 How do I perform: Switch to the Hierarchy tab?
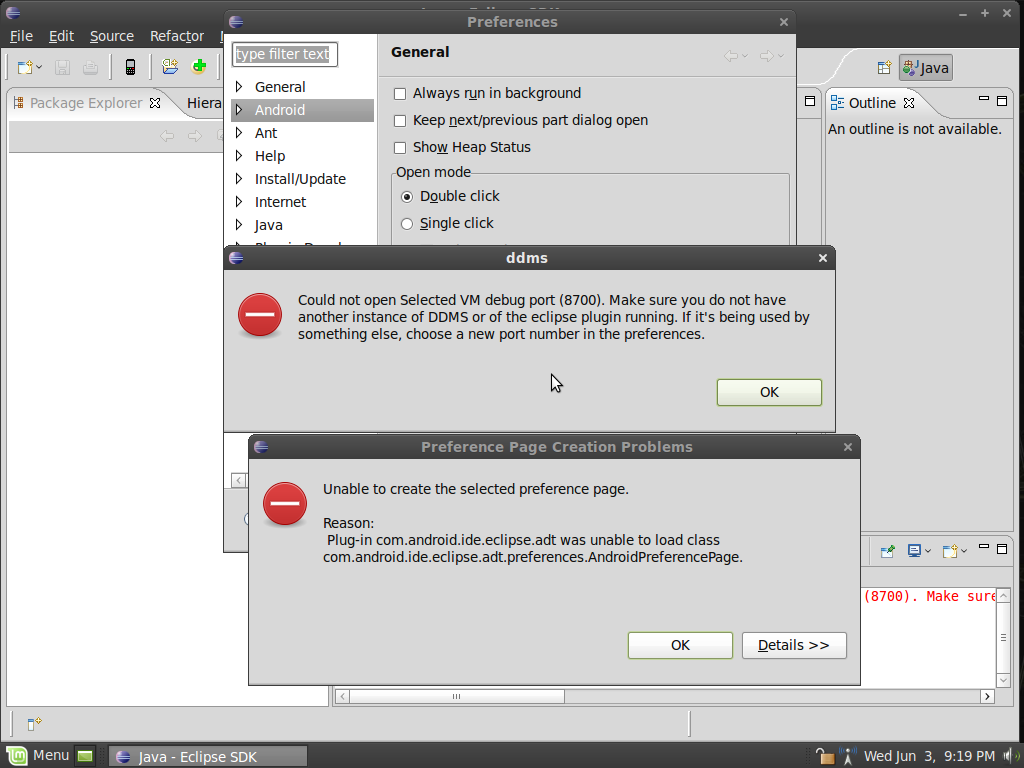(x=204, y=103)
